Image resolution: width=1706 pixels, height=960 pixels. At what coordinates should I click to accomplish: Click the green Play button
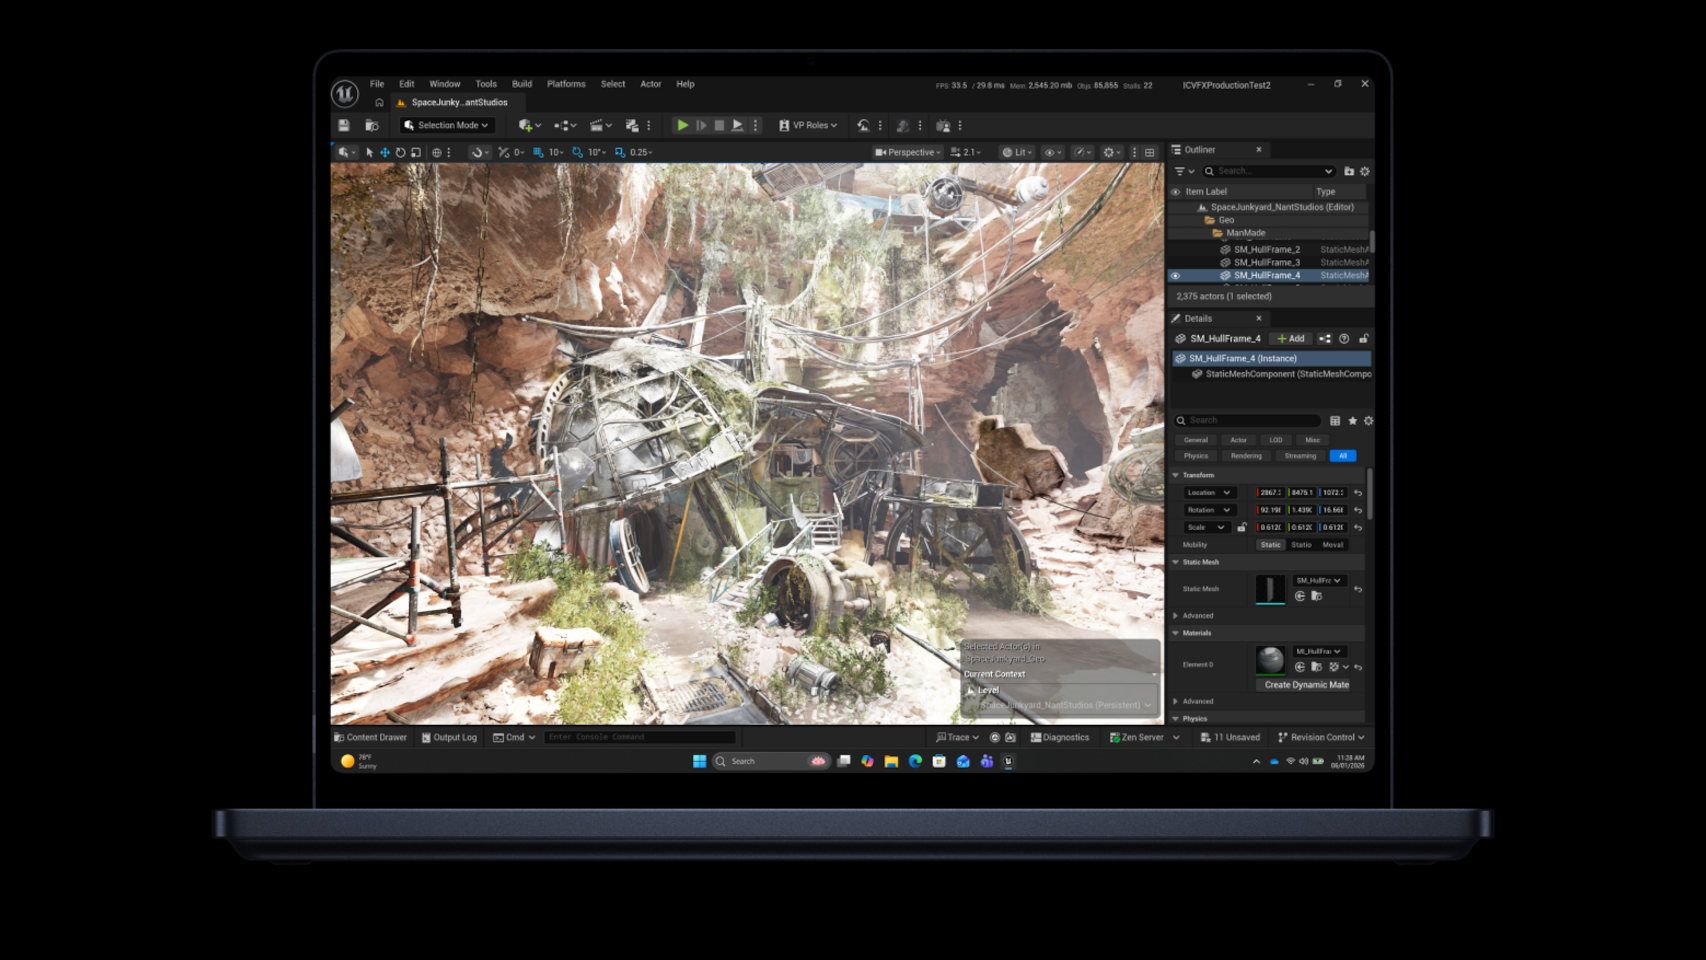682,125
